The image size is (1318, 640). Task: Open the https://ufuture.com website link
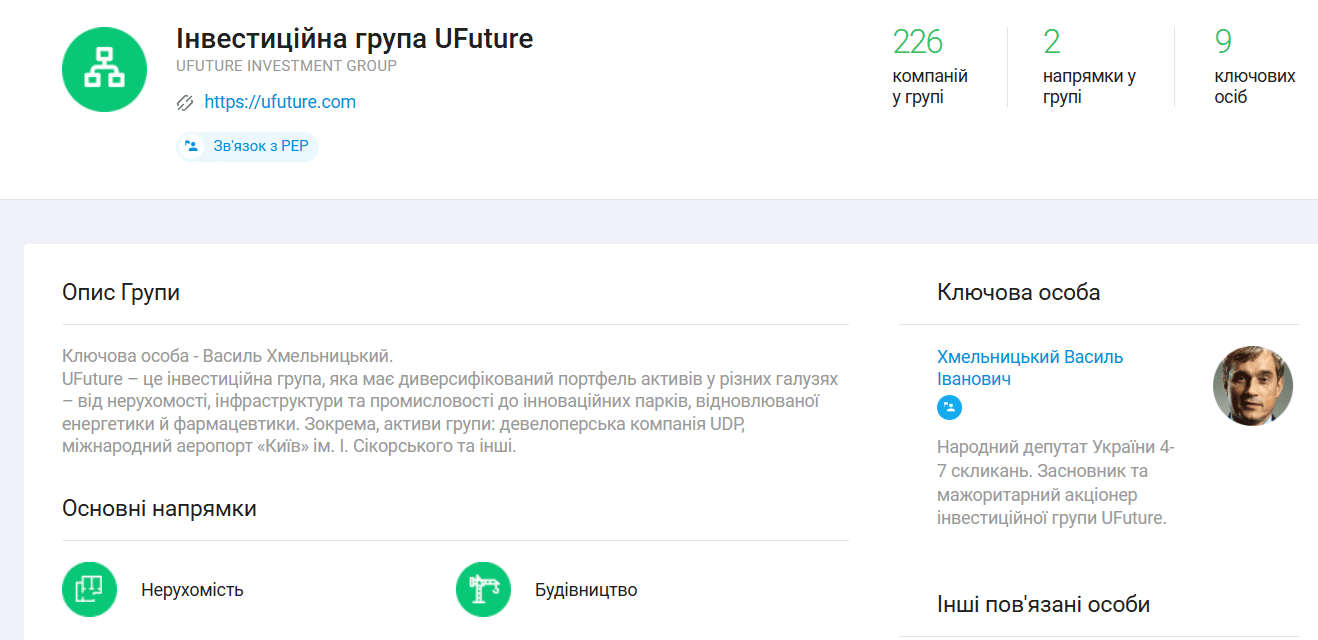[280, 102]
